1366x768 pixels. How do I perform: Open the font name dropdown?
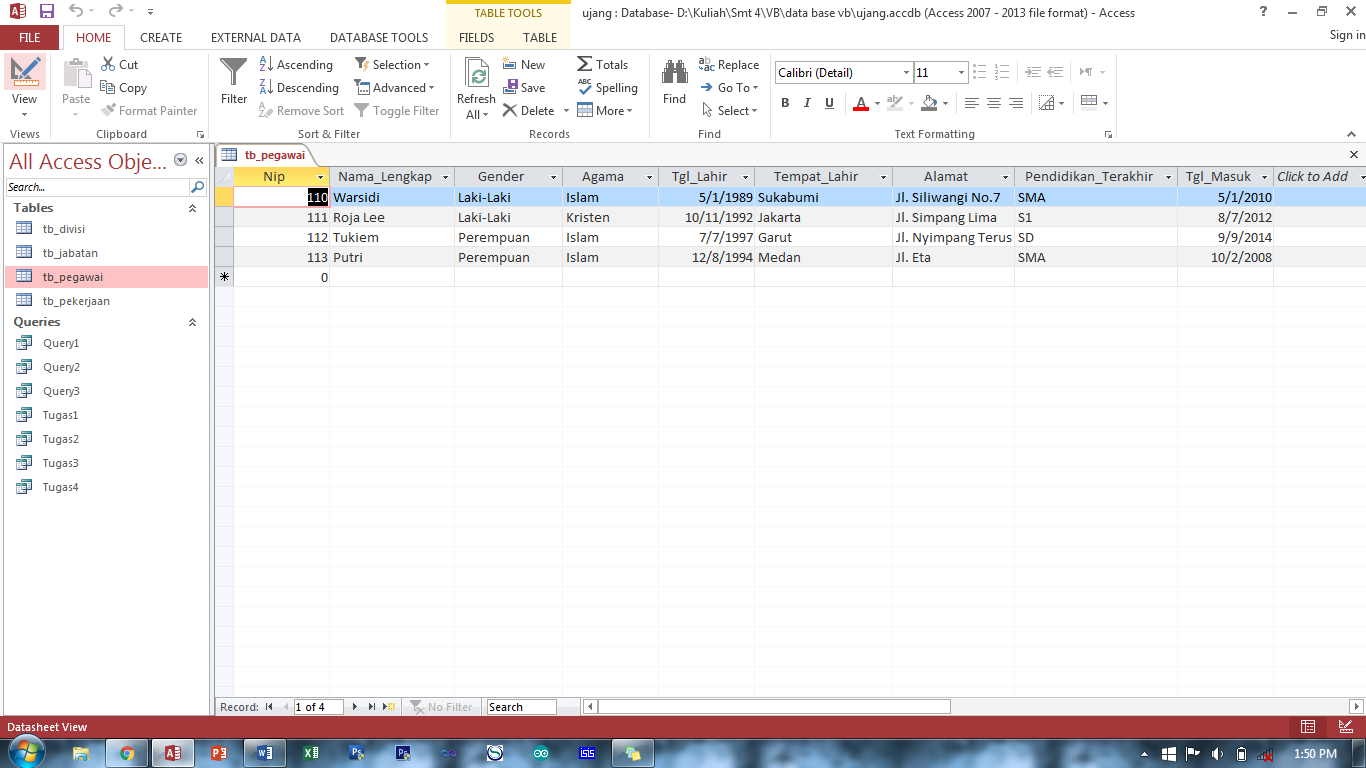[906, 73]
